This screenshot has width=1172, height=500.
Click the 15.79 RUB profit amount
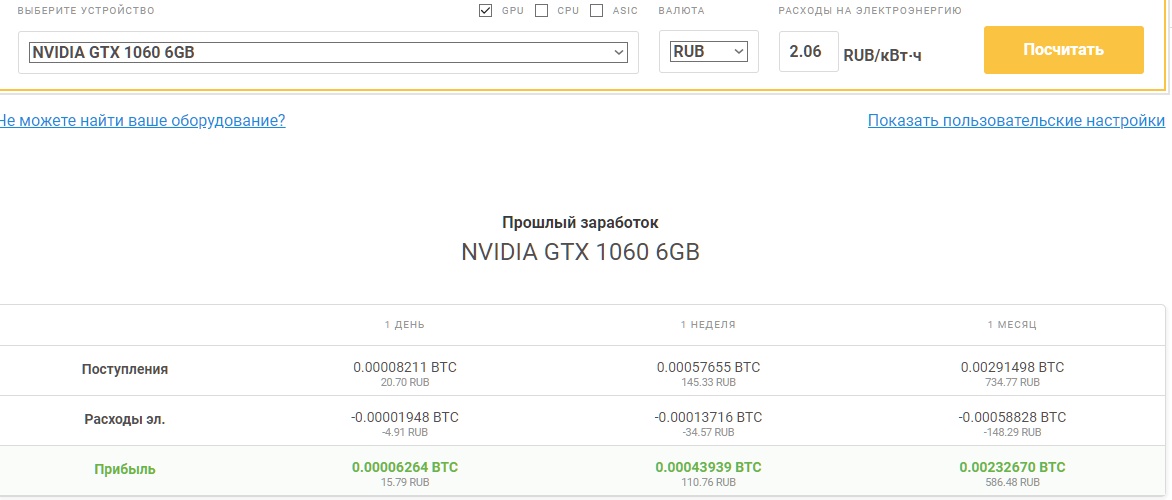(x=404, y=482)
